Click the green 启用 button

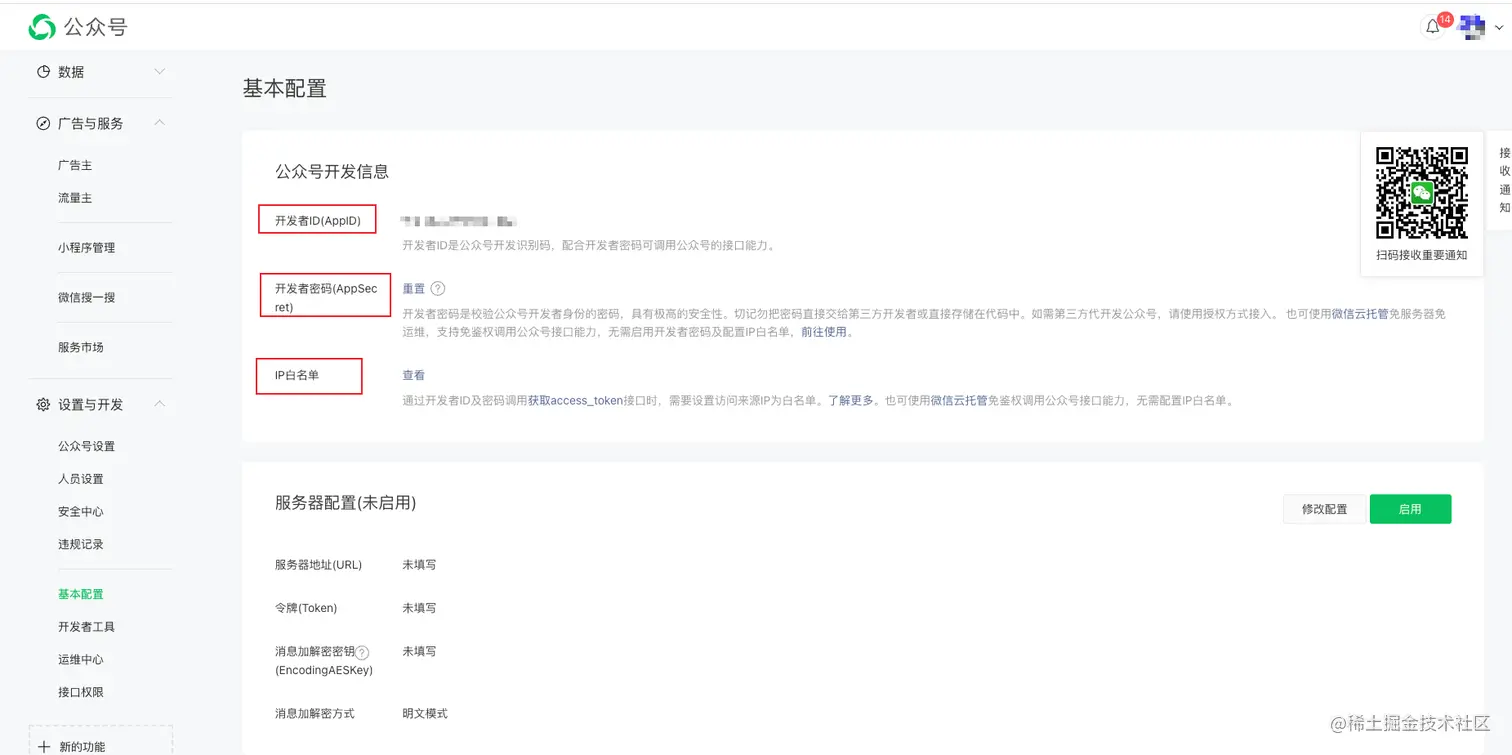1410,509
